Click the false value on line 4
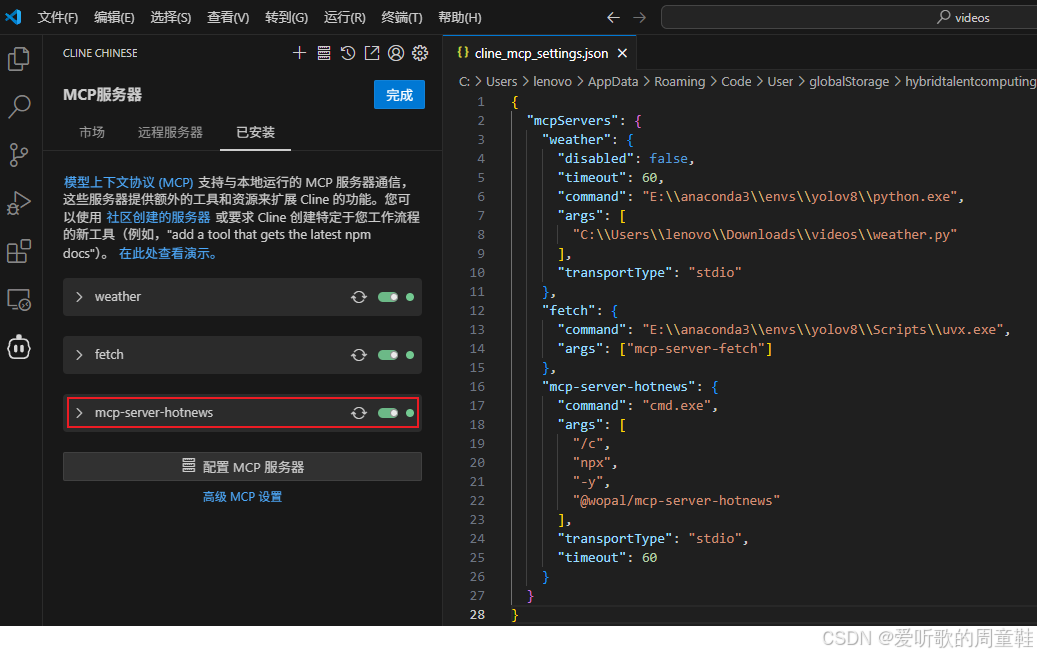The width and height of the screenshot is (1037, 656). 668,159
